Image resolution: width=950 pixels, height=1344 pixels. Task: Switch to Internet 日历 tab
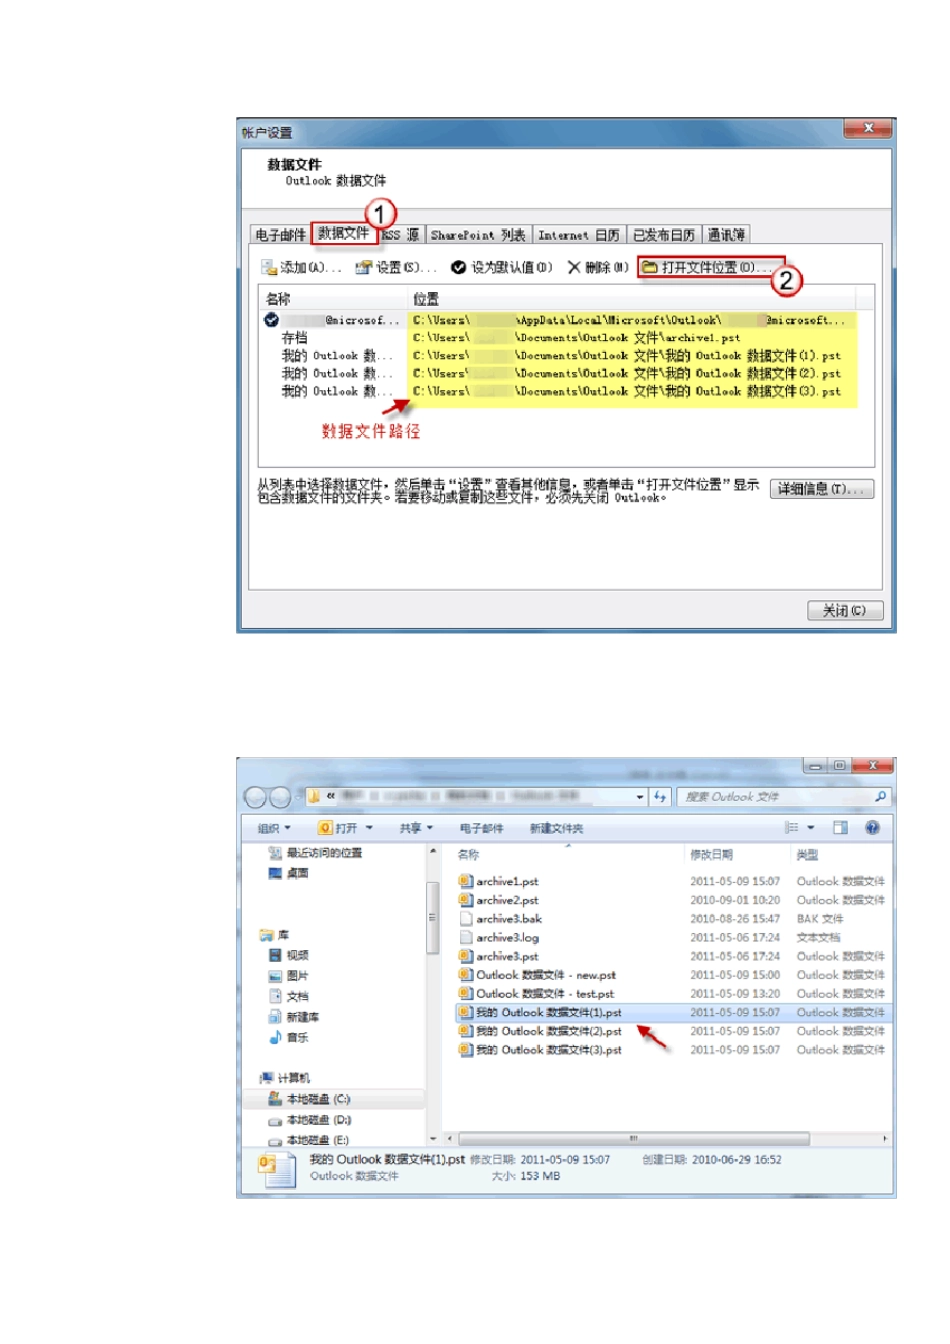[x=578, y=235]
